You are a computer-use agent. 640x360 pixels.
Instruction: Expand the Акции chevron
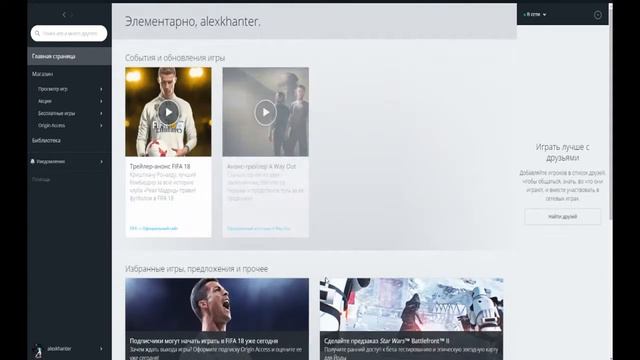tap(101, 101)
